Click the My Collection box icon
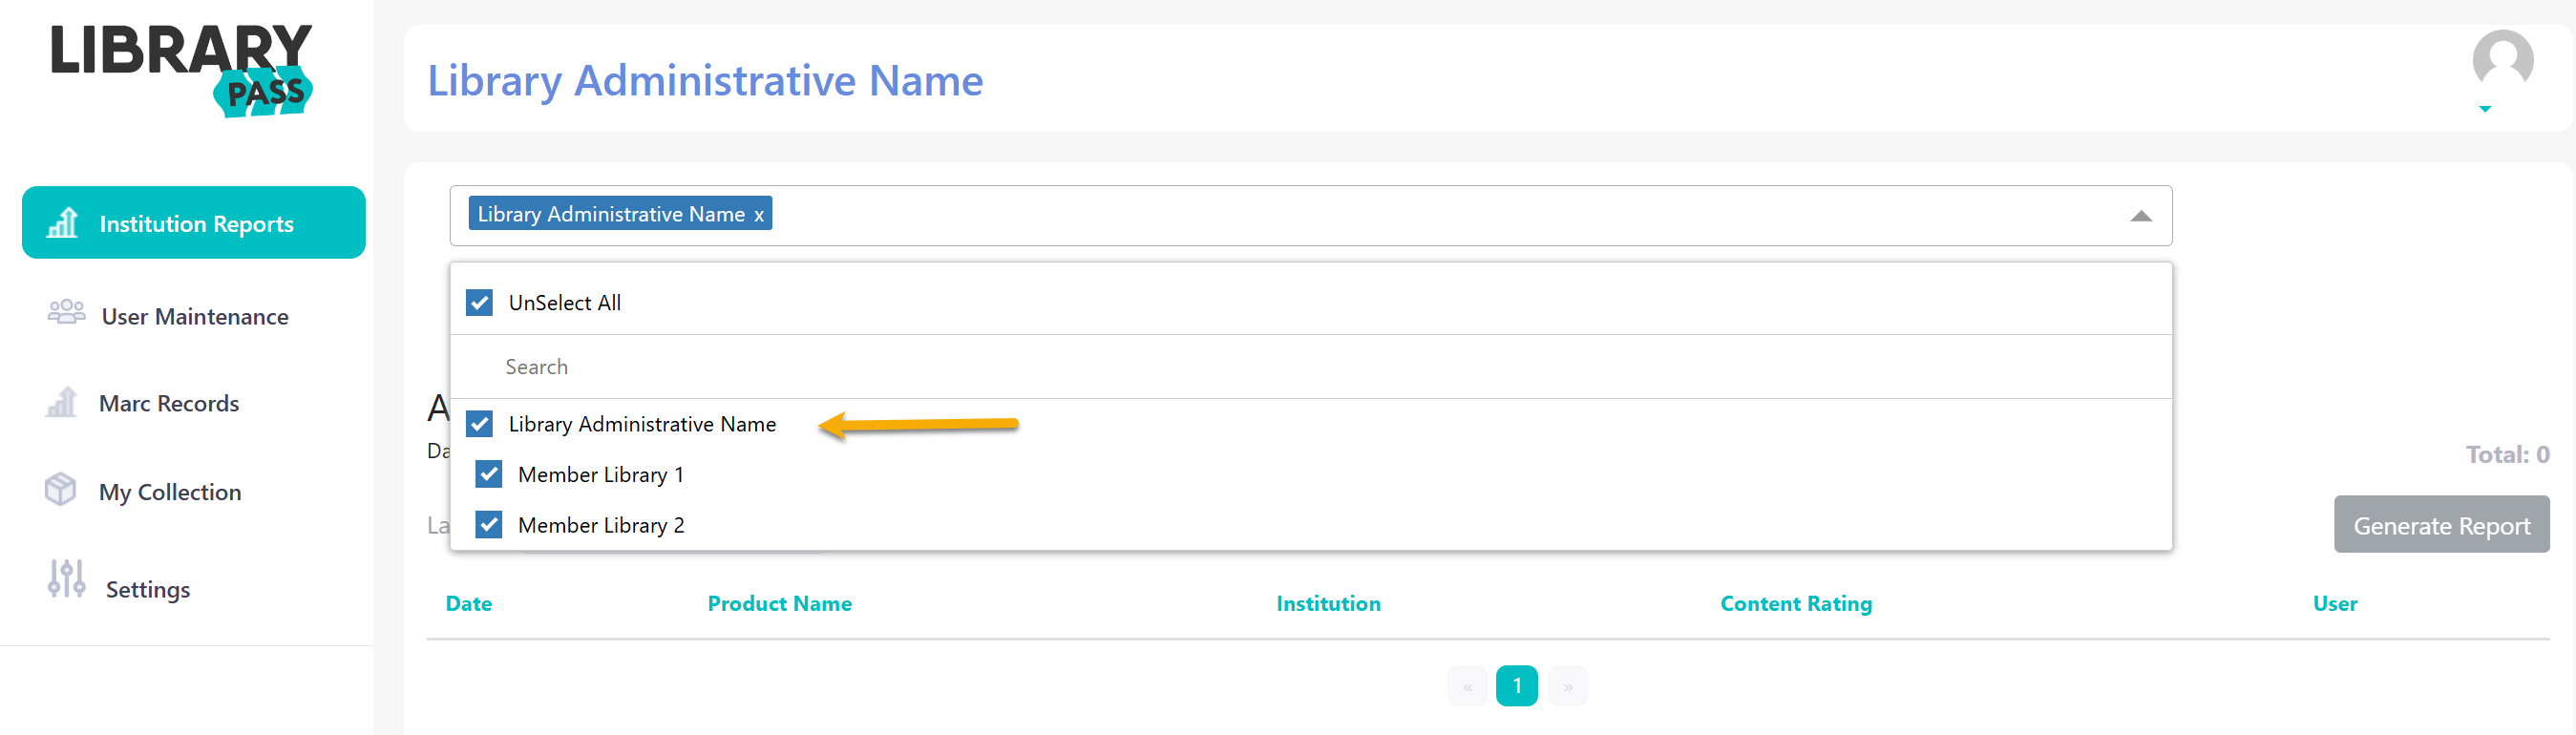Viewport: 2576px width, 735px height. click(60, 490)
